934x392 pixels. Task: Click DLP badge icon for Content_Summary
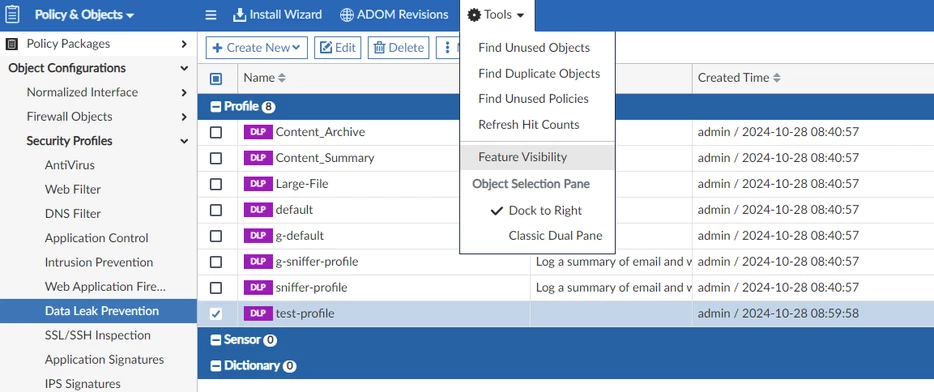click(258, 158)
